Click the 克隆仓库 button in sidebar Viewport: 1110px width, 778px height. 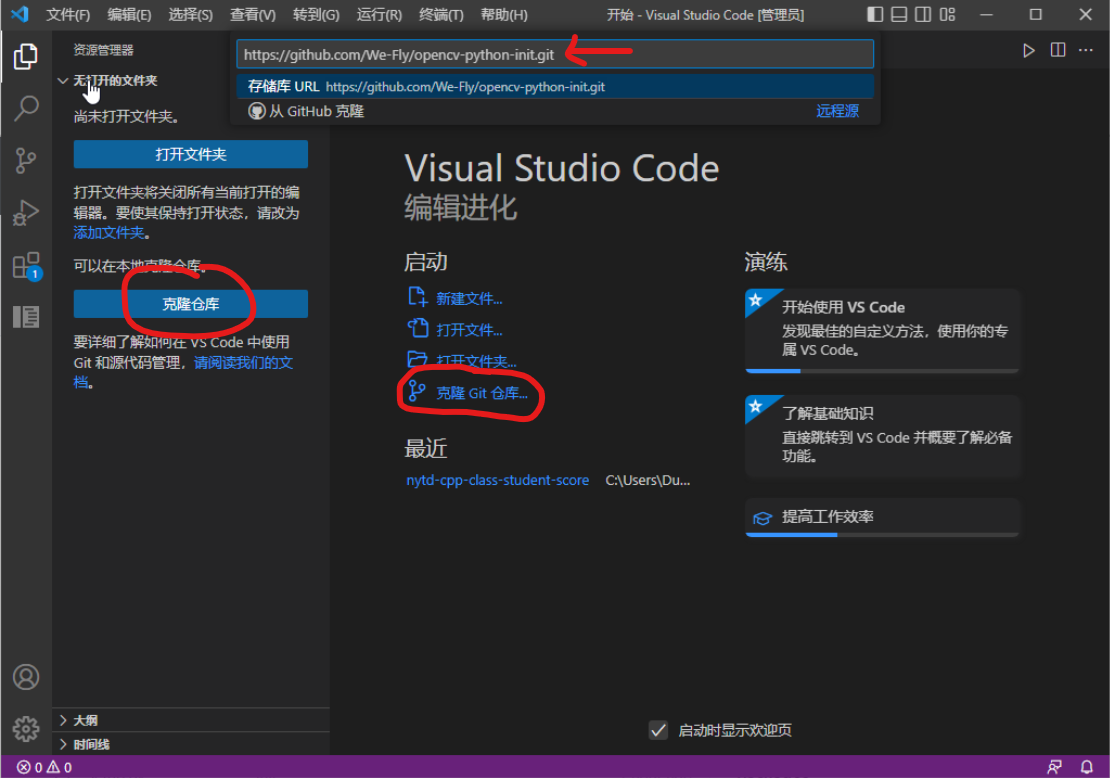pyautogui.click(x=190, y=304)
